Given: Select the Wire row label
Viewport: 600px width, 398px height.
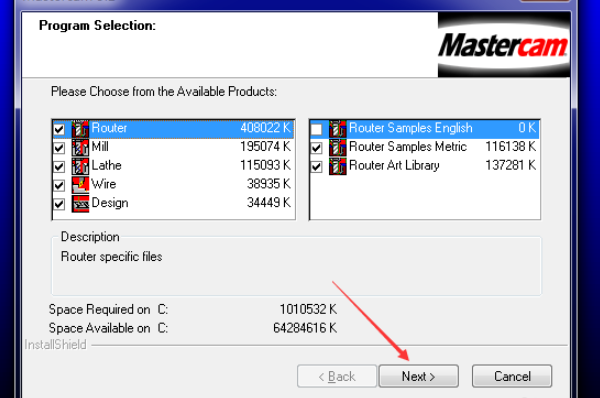Looking at the screenshot, I should point(104,184).
